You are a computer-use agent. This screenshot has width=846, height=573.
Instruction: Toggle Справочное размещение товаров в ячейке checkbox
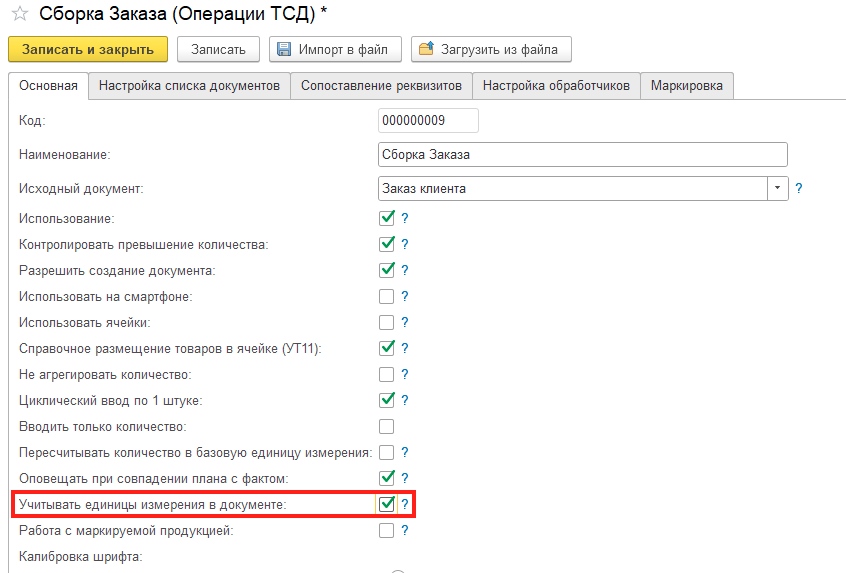pos(386,348)
